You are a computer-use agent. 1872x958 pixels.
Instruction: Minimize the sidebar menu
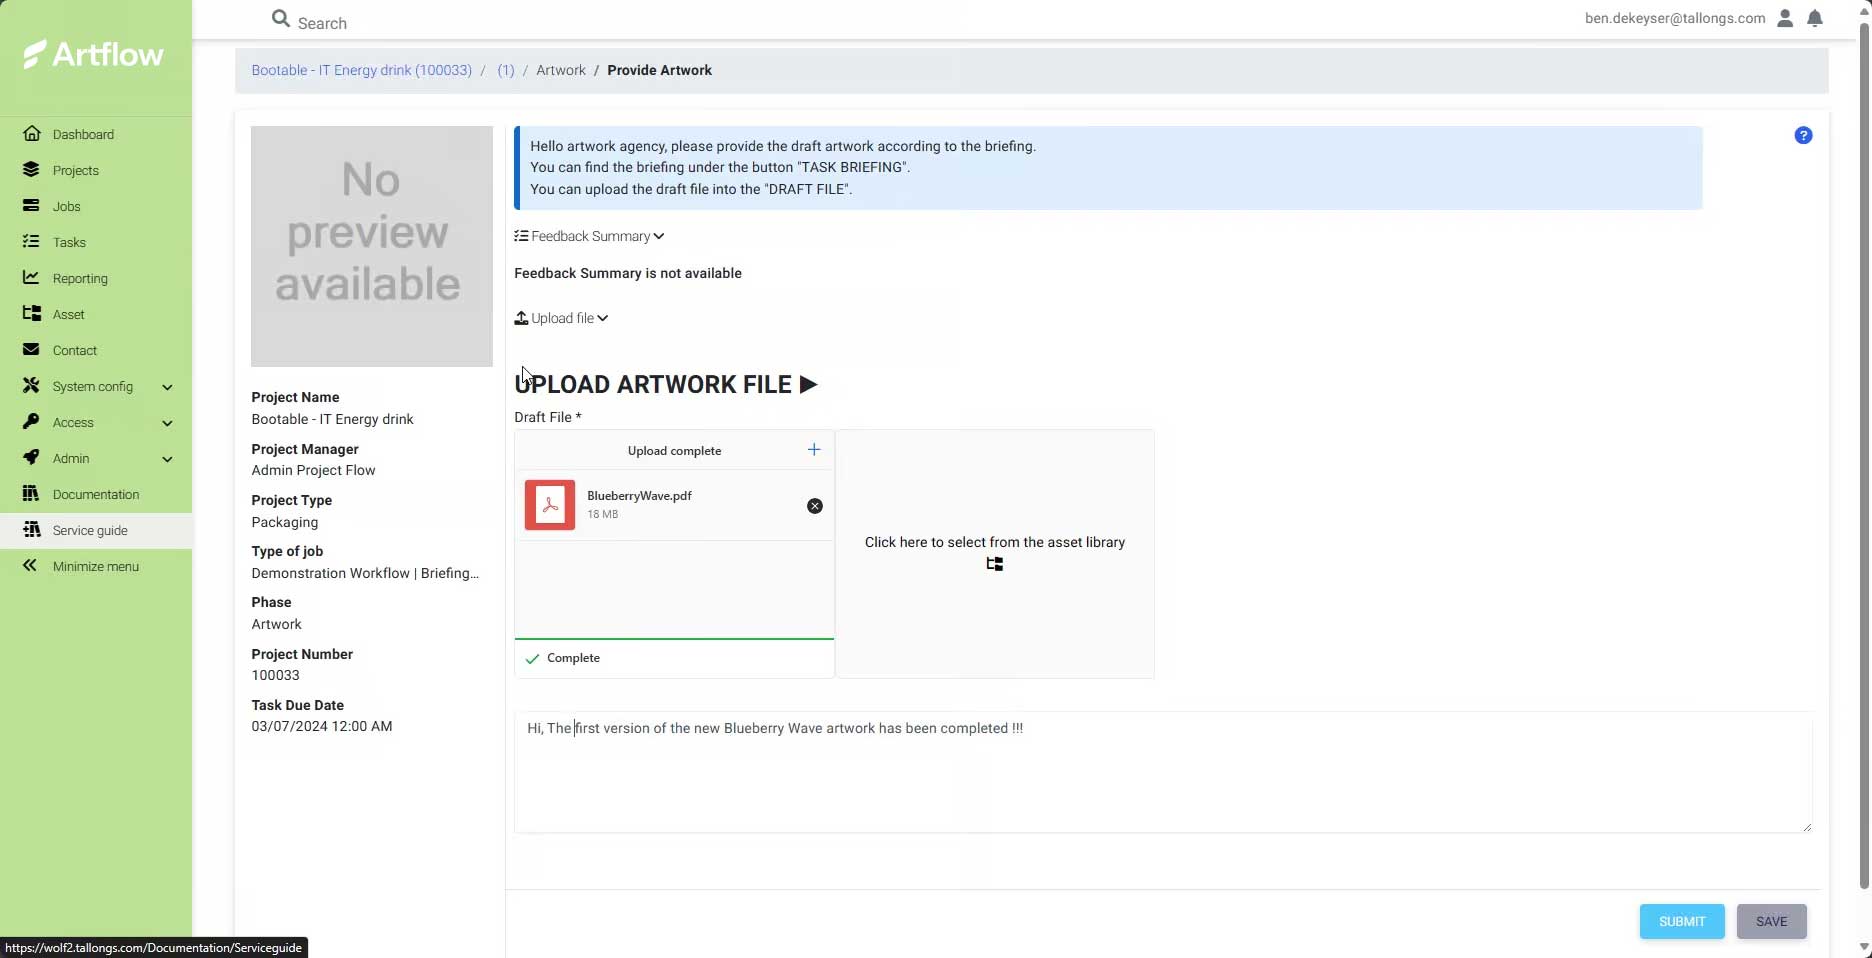pyautogui.click(x=95, y=567)
